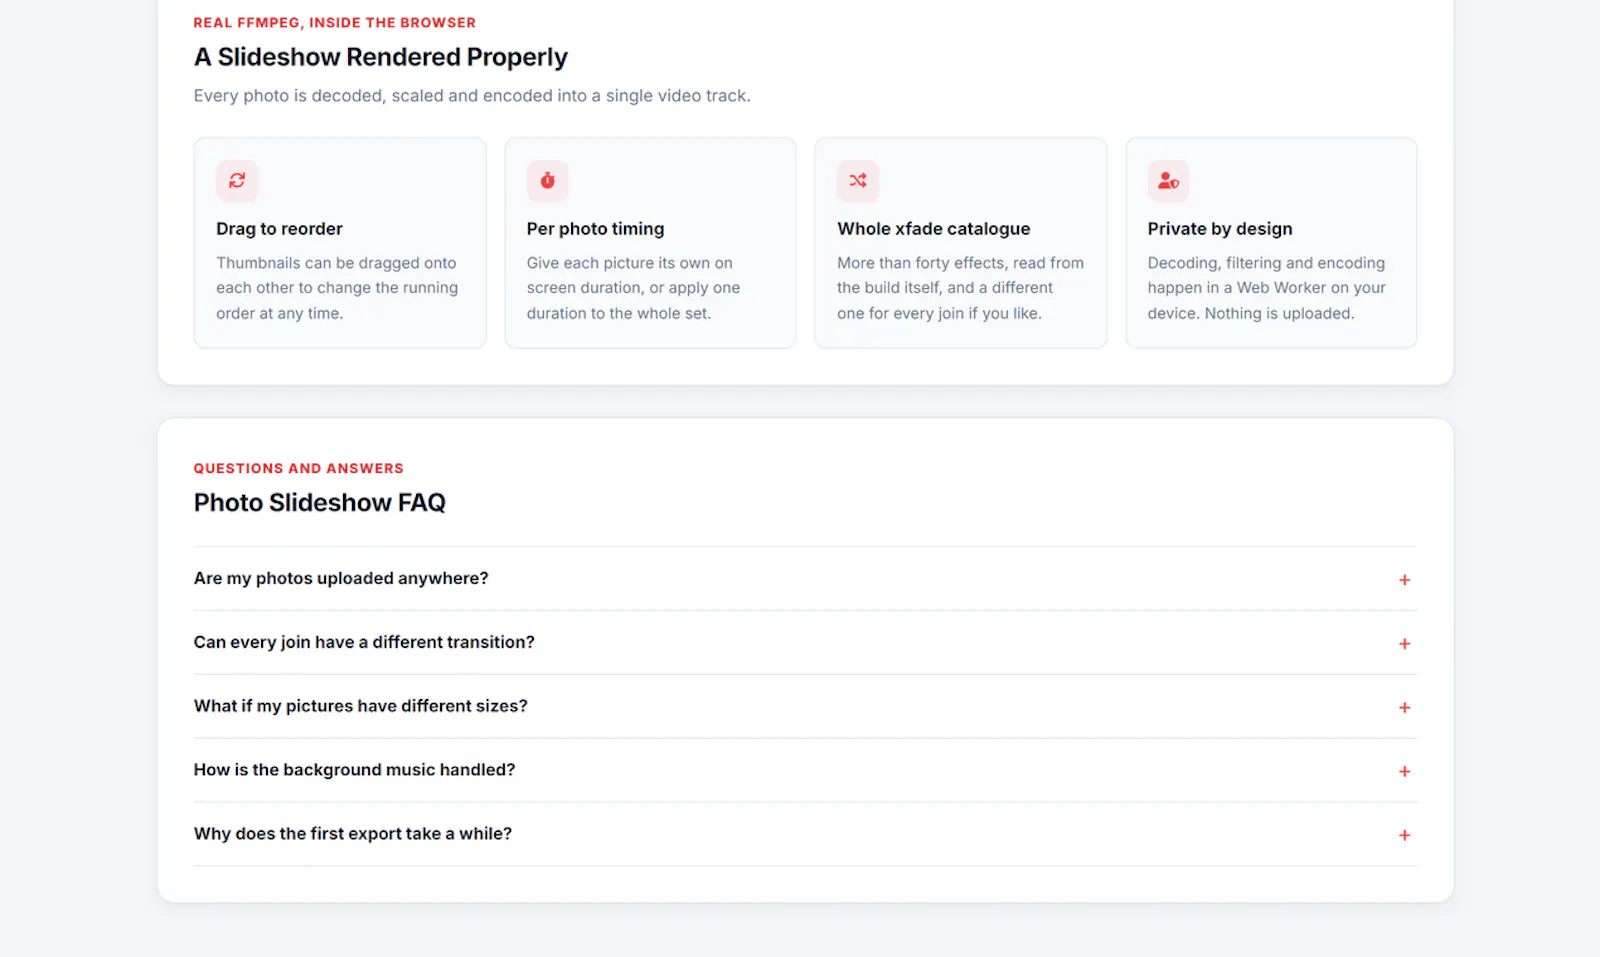1600x957 pixels.
Task: Click the 'Questions and Answers' label
Action: (x=299, y=468)
